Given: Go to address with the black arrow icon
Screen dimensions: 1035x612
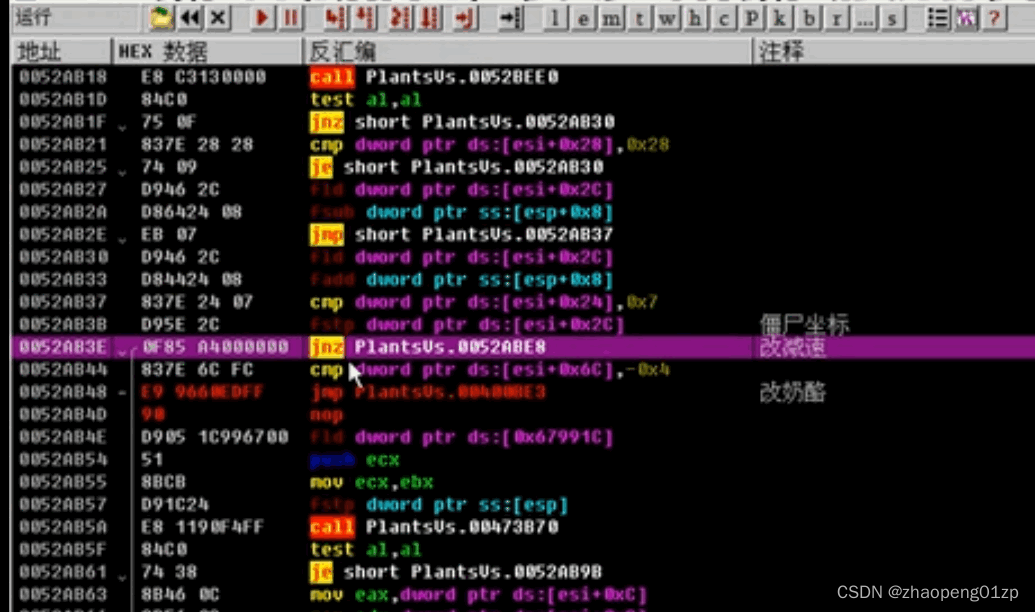Looking at the screenshot, I should pyautogui.click(x=510, y=18).
